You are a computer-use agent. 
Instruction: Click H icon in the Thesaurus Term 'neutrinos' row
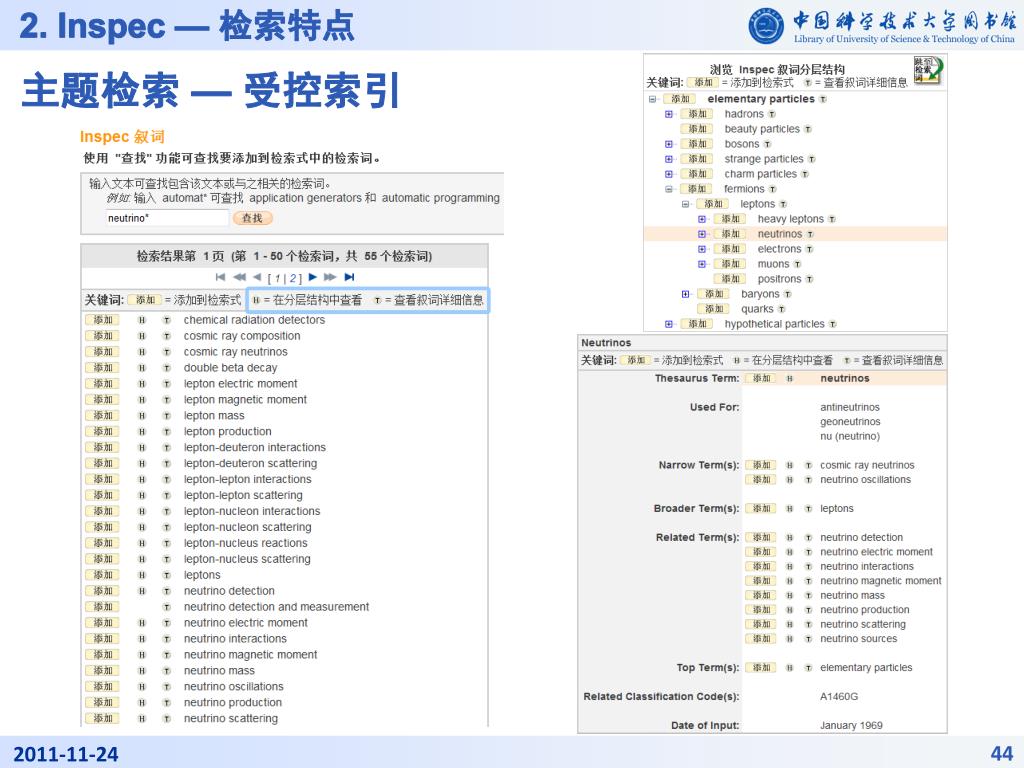click(x=790, y=379)
